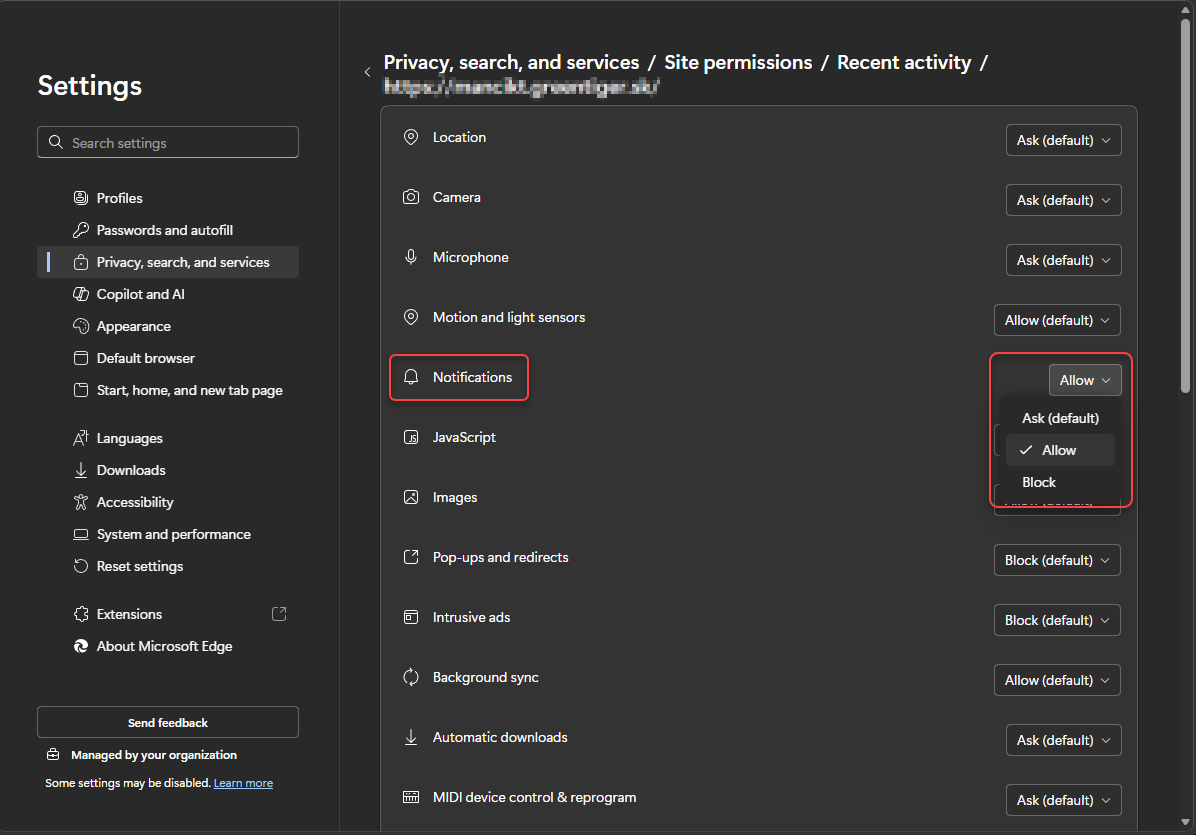This screenshot has height=835, width=1196.
Task: Click the lock icon beside Privacy, search, and services
Action: (81, 262)
